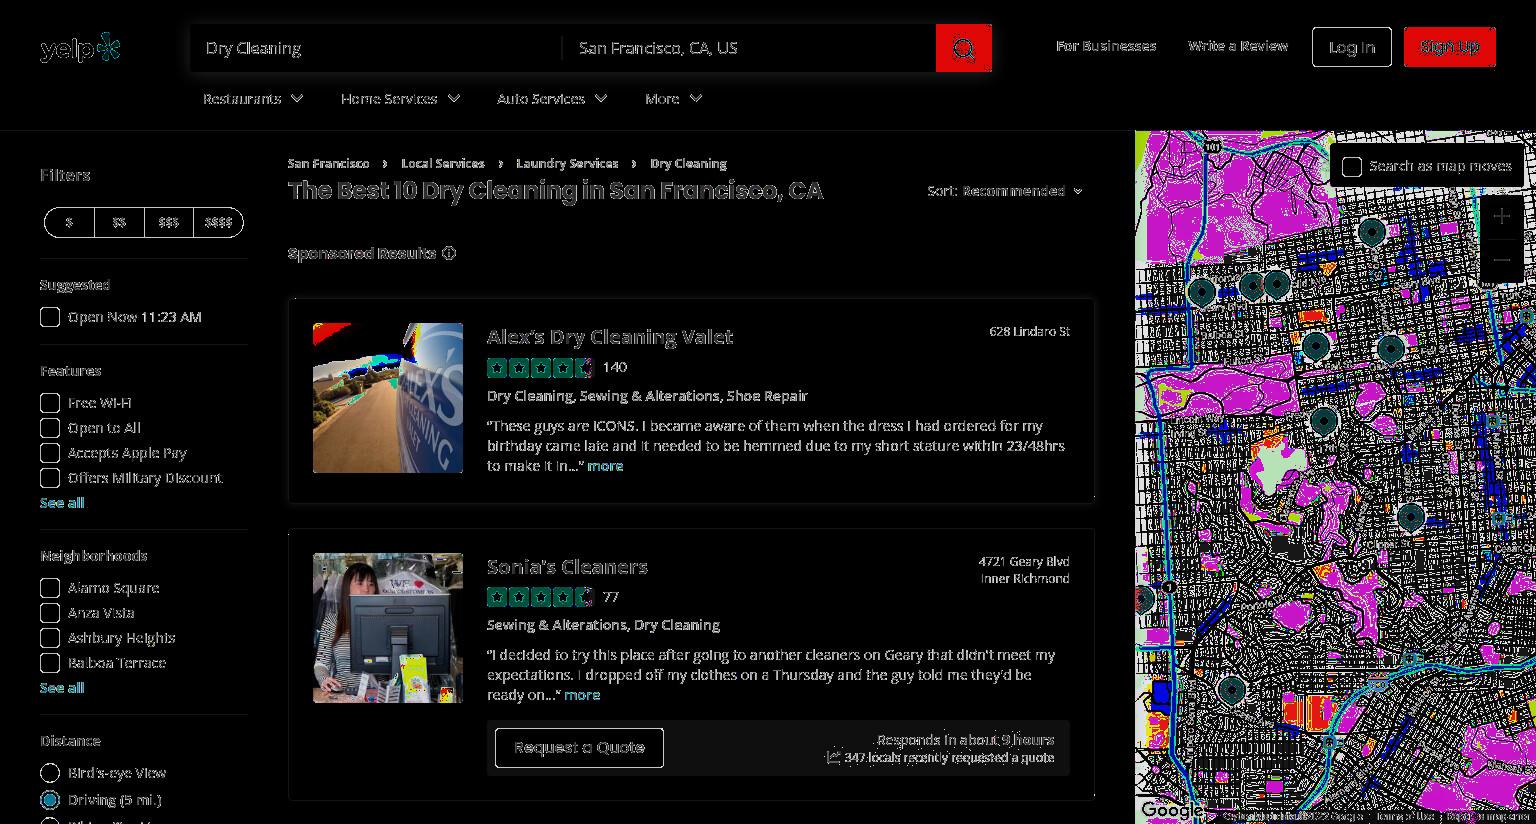
Task: Select Driving (5 mi.) distance option
Action: click(50, 800)
